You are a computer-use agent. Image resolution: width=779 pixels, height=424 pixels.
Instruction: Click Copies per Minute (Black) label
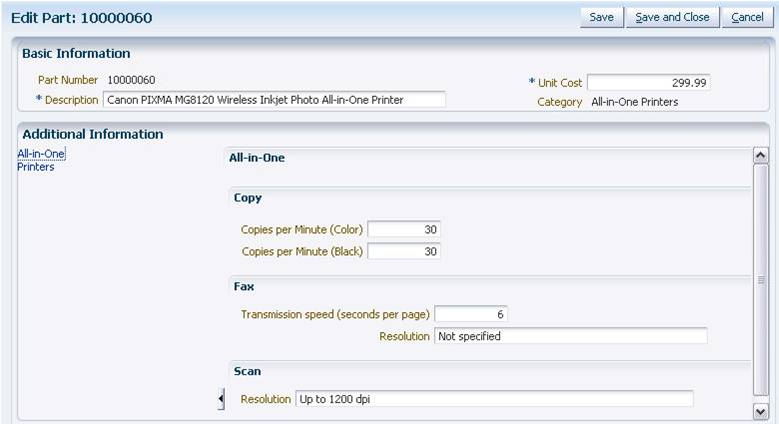302,252
